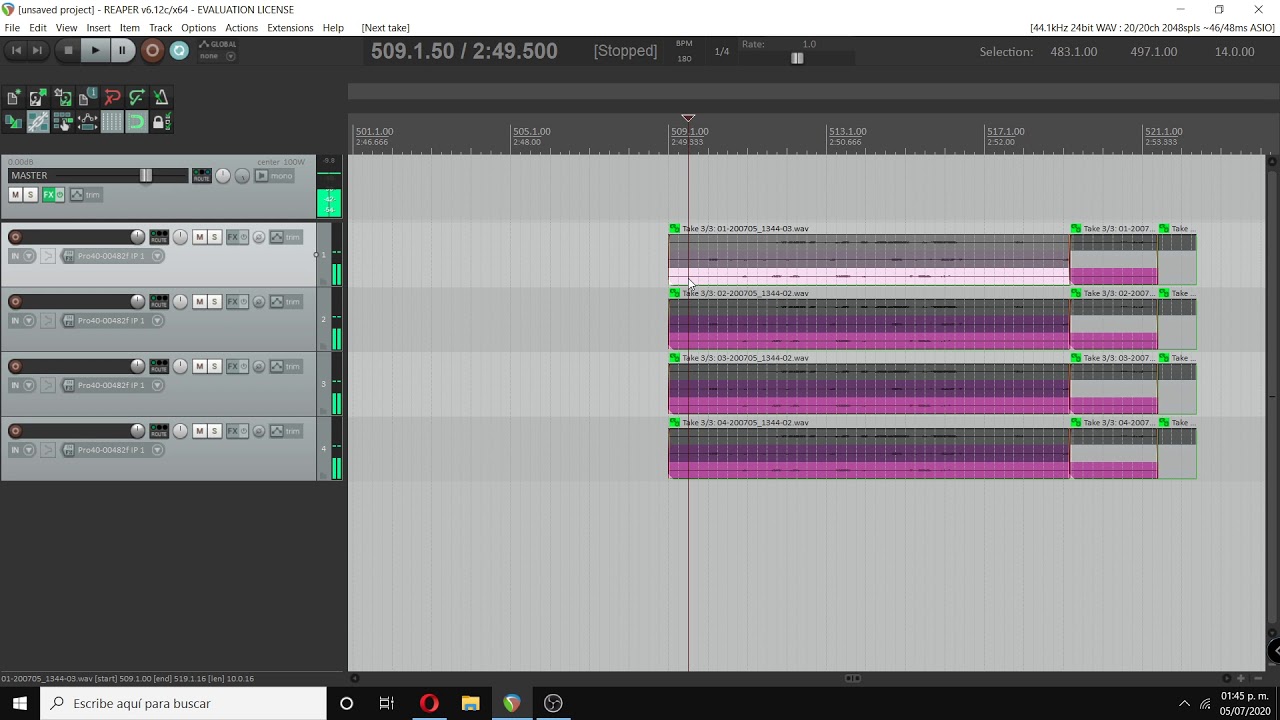Open a project with the open-file icon
1280x720 pixels.
pyautogui.click(x=37, y=98)
